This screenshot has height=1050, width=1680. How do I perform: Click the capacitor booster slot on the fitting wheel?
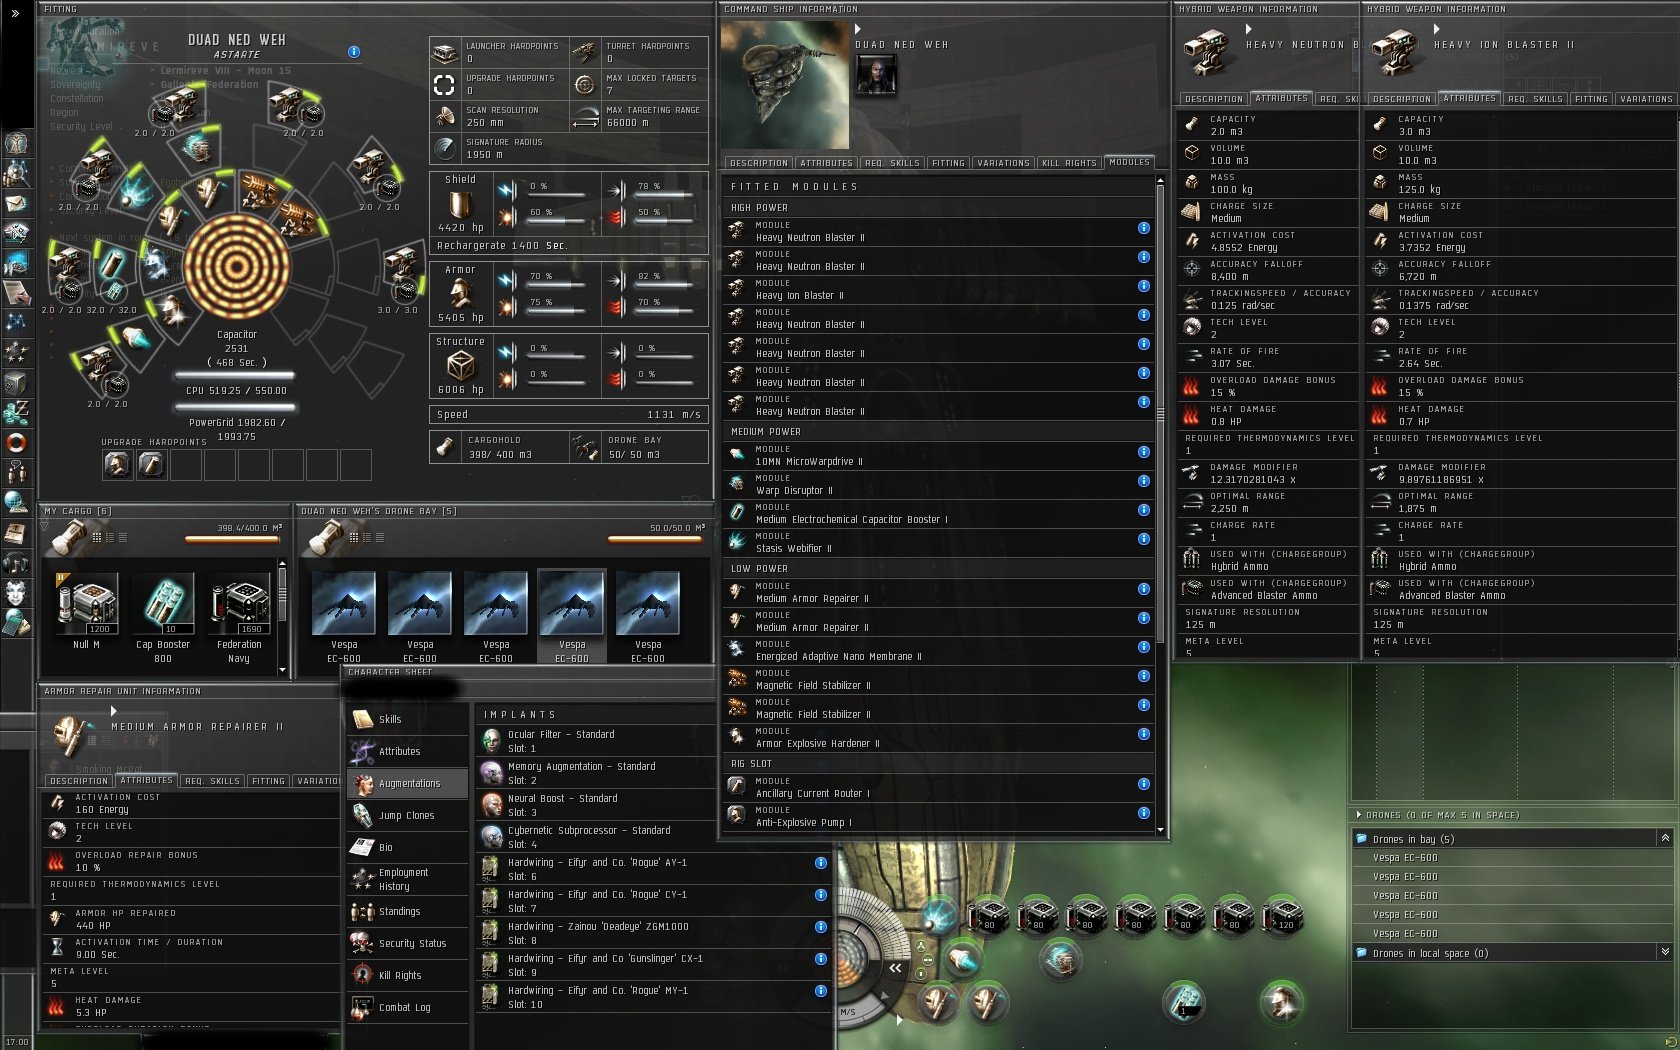click(x=113, y=264)
